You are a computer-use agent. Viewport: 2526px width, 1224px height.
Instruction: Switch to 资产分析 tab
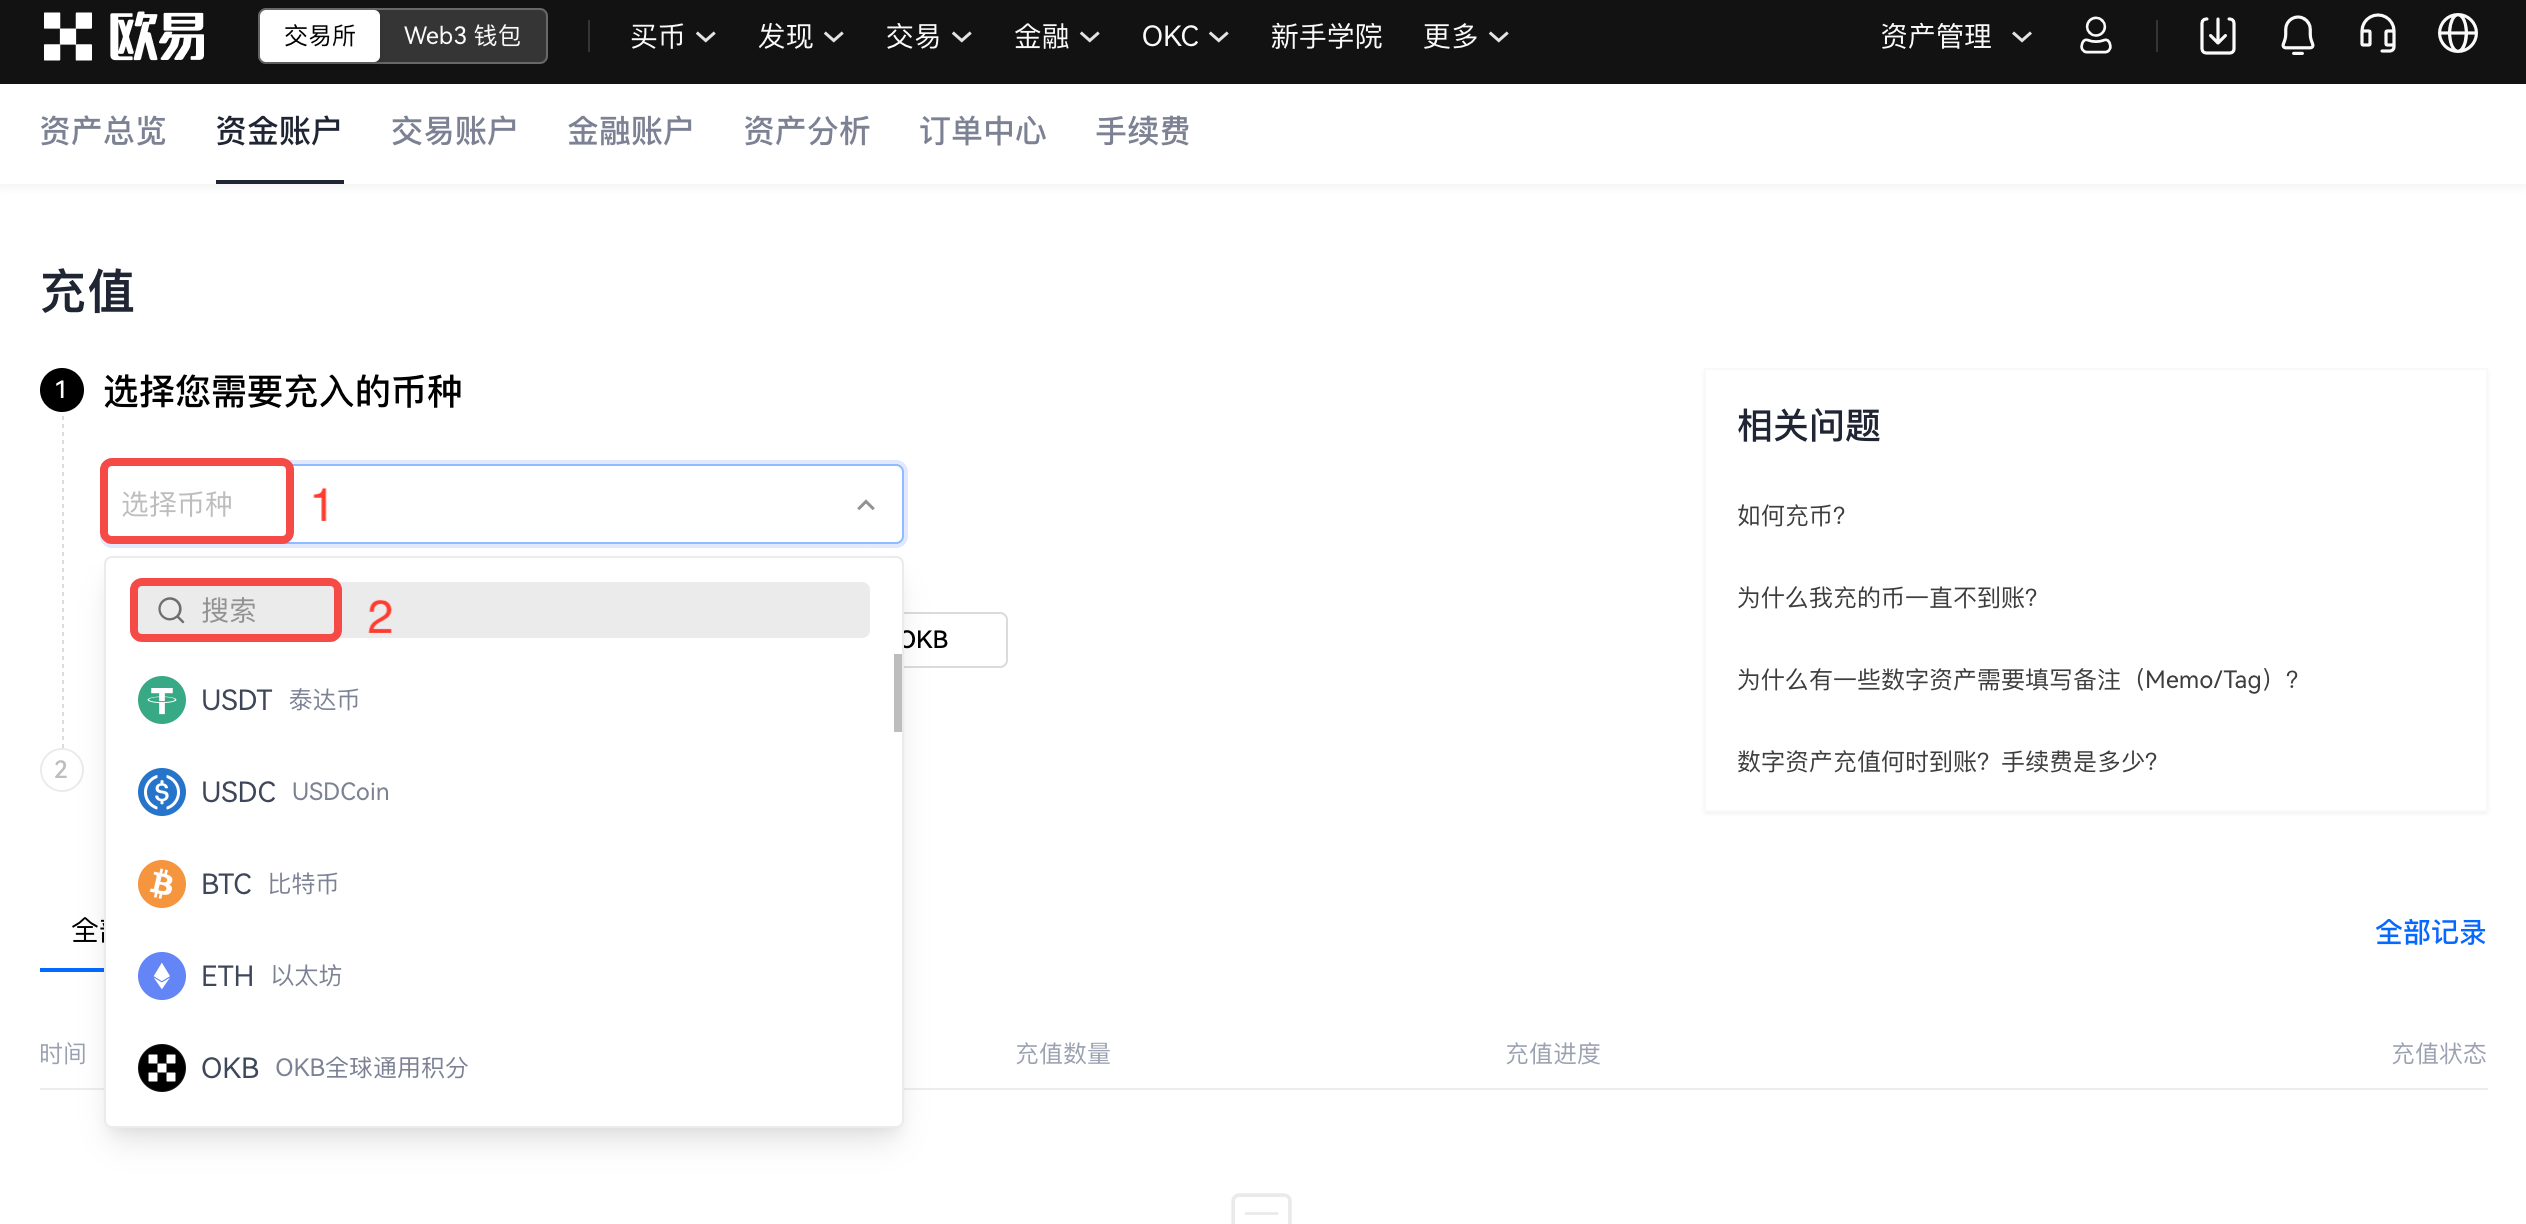(807, 131)
